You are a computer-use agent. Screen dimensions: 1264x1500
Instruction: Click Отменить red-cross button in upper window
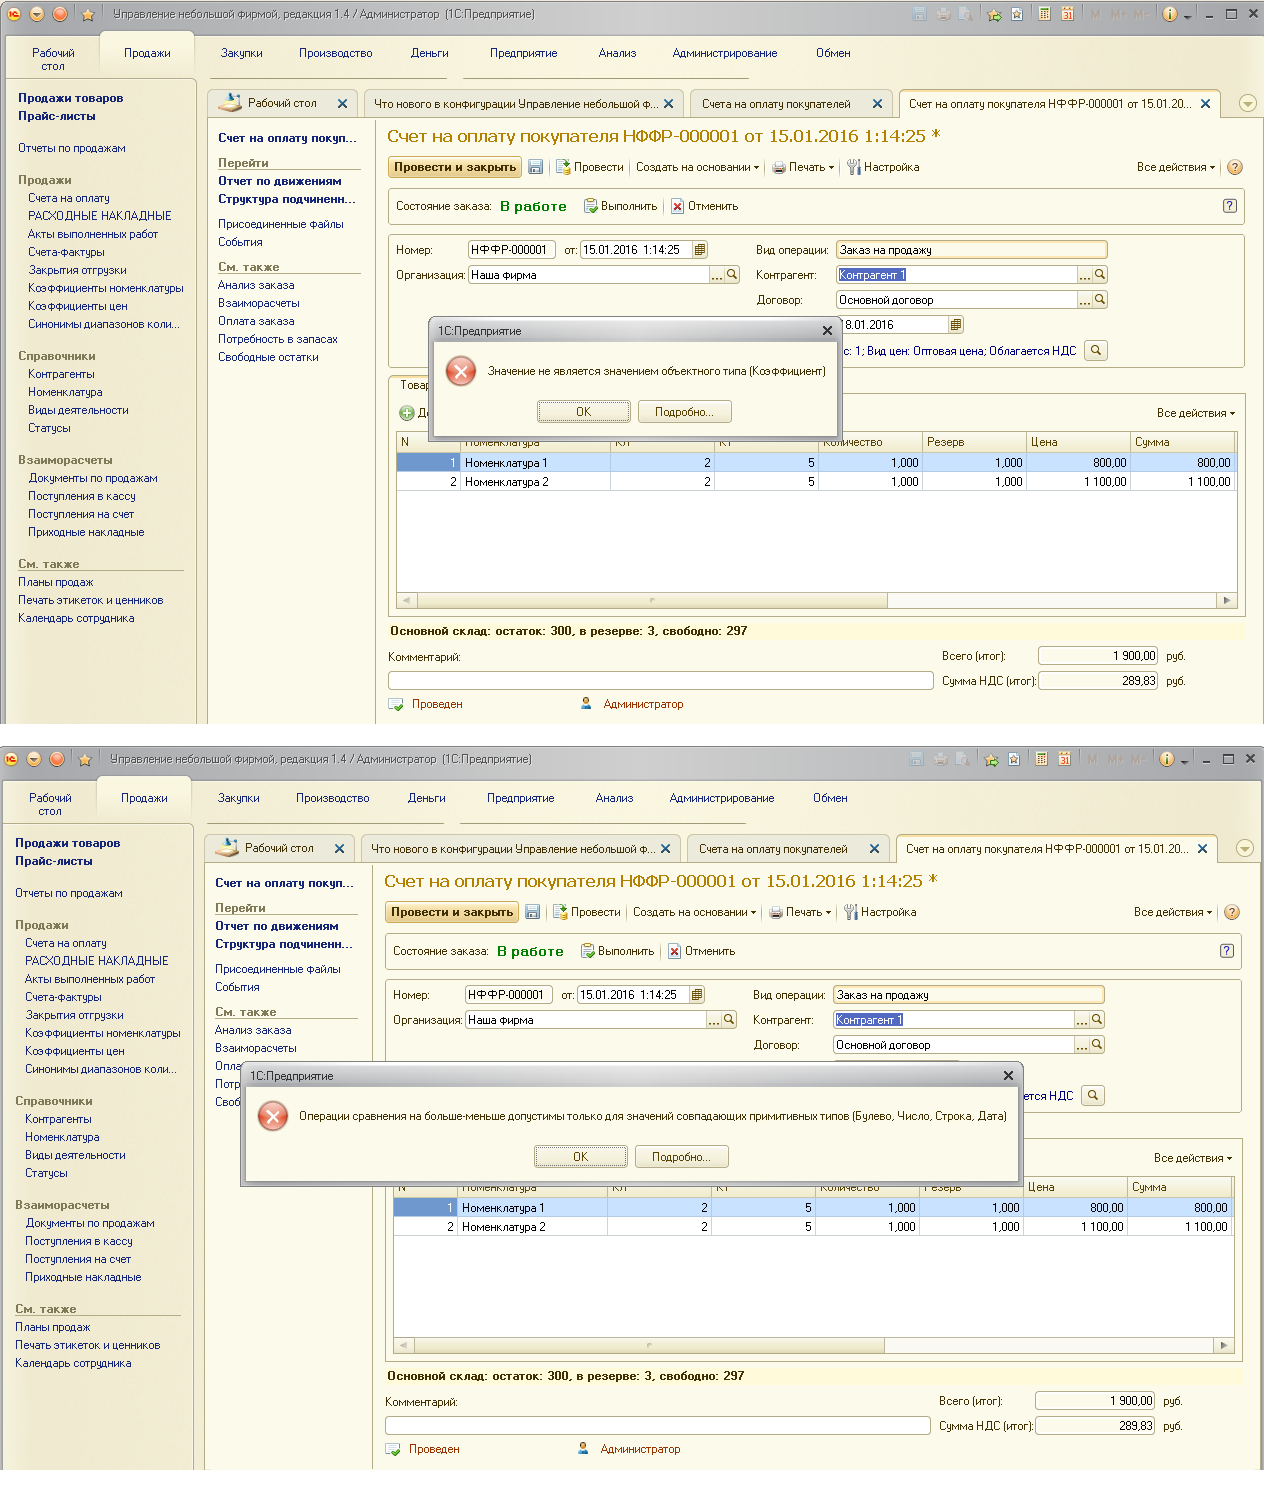click(x=677, y=206)
